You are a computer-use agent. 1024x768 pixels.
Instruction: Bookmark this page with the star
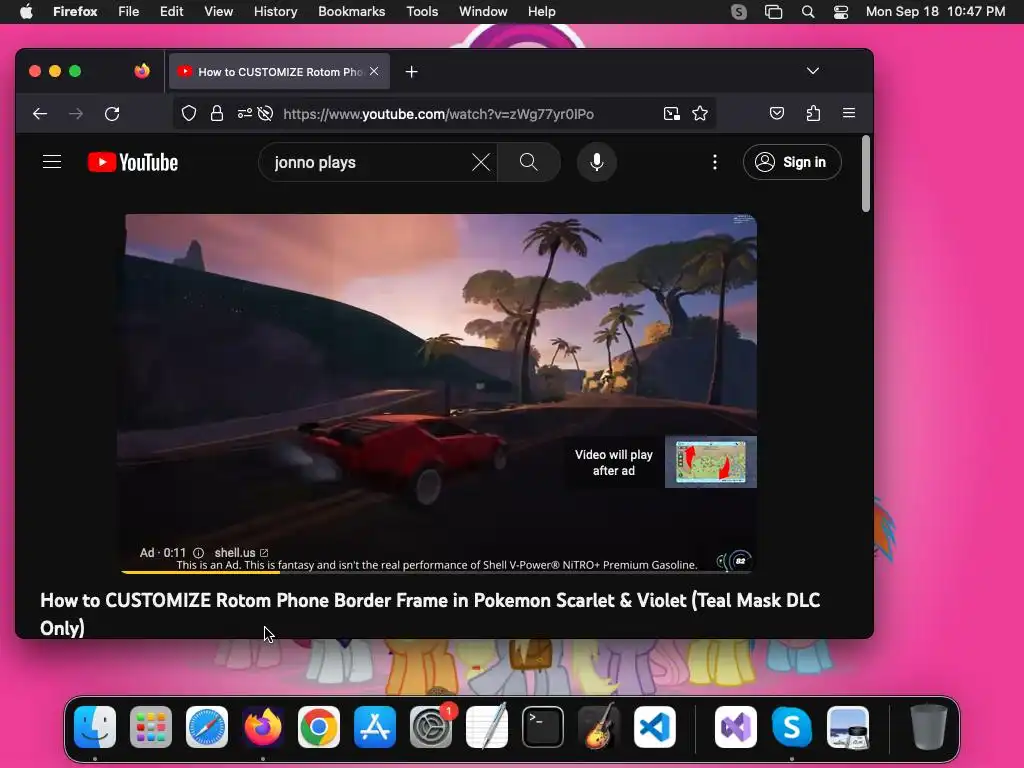point(700,114)
